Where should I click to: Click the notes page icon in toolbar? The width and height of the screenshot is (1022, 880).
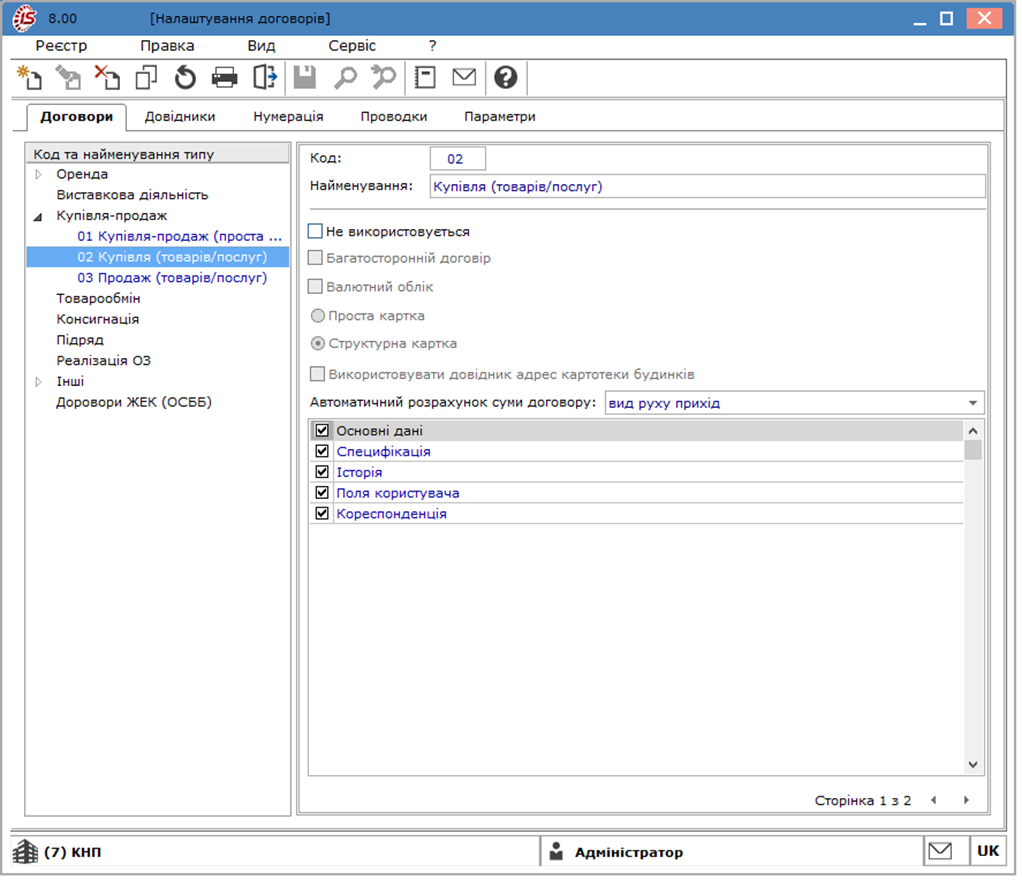(x=425, y=78)
